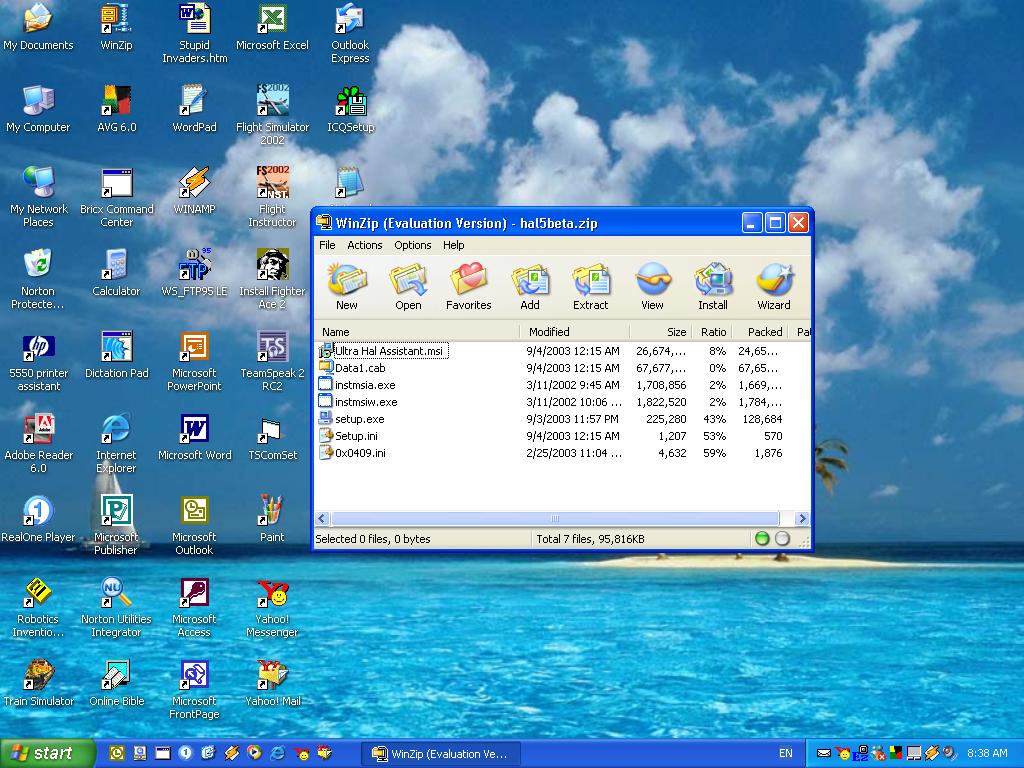Click the Add files toolbar icon
Image resolution: width=1024 pixels, height=768 pixels.
(530, 286)
